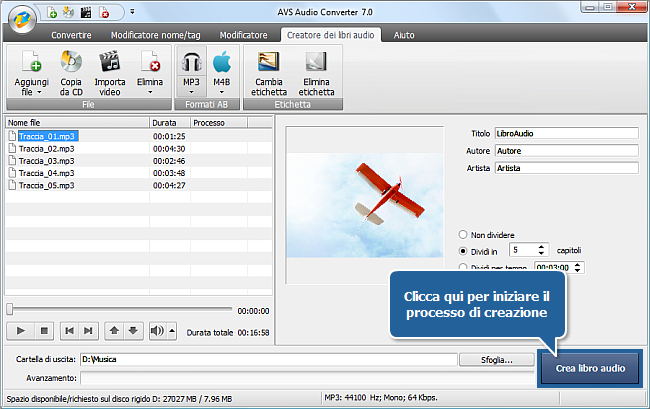Select the Dividi per tempo option
The width and height of the screenshot is (650, 409).
point(463,267)
